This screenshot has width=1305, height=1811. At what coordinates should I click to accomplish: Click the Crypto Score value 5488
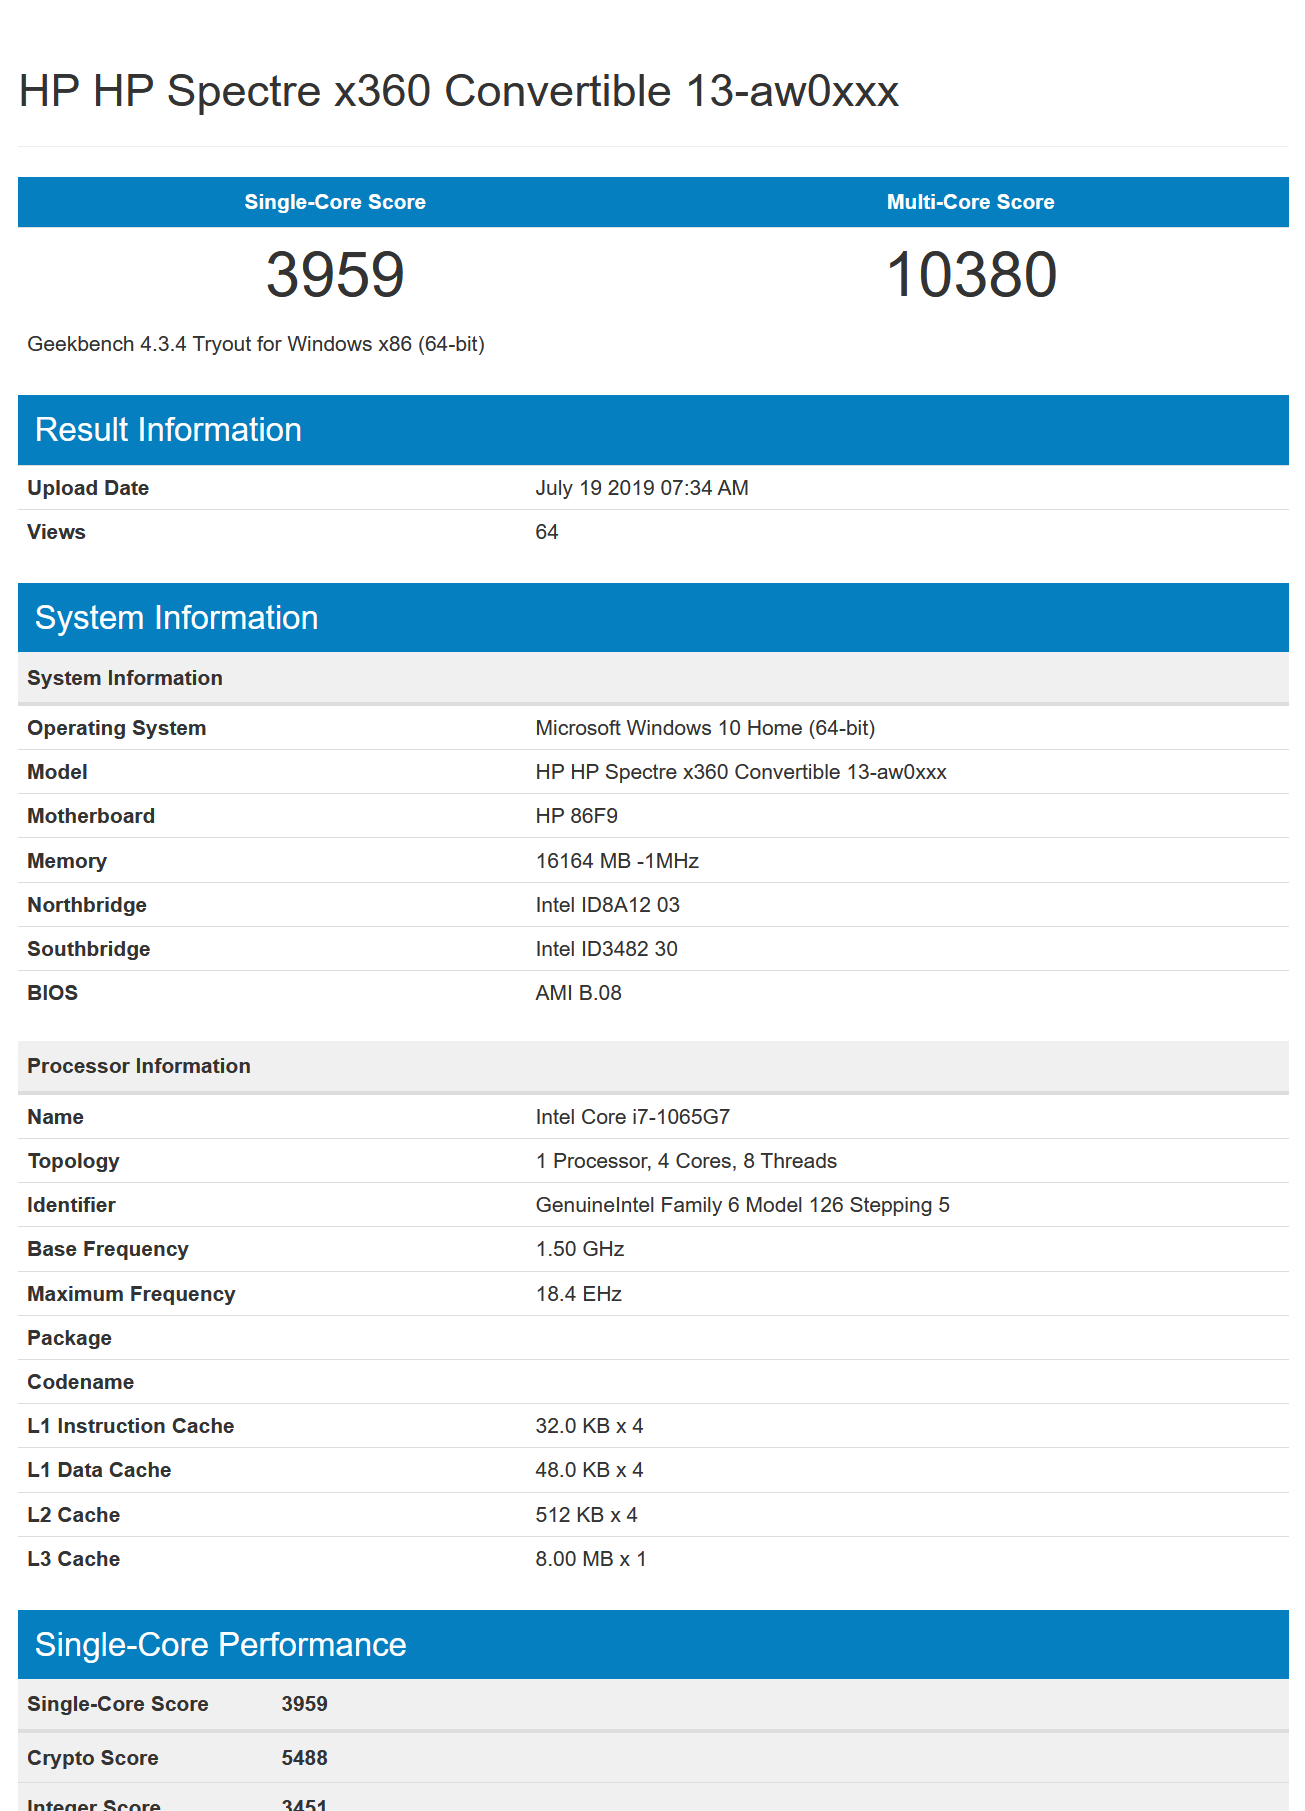point(304,1758)
